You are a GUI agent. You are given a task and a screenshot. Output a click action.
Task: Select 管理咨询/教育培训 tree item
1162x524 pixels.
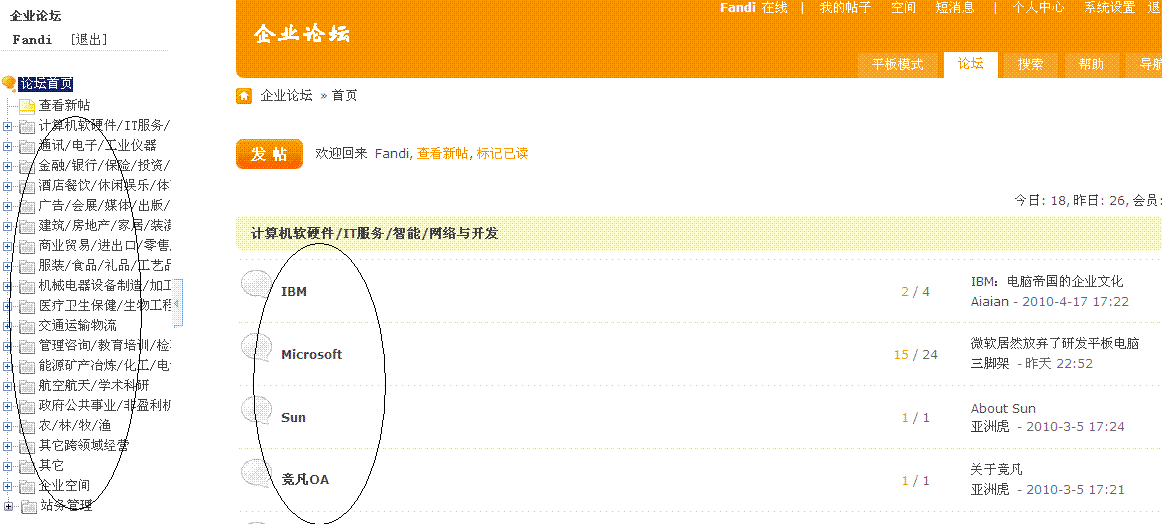[x=105, y=346]
